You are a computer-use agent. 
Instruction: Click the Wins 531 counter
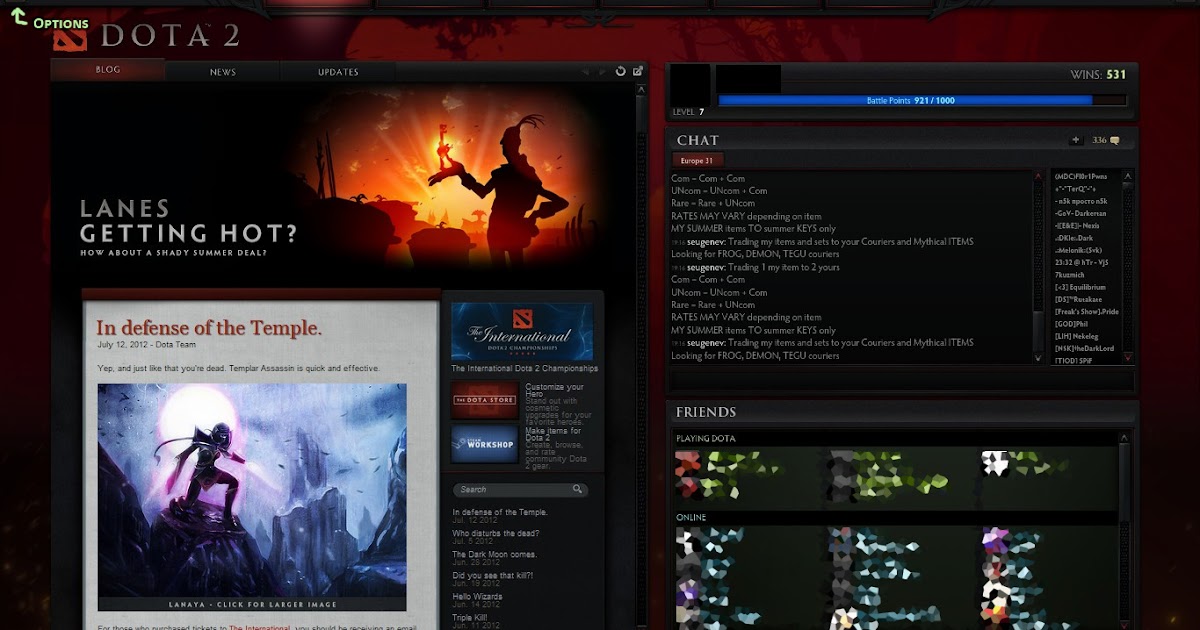point(1098,75)
